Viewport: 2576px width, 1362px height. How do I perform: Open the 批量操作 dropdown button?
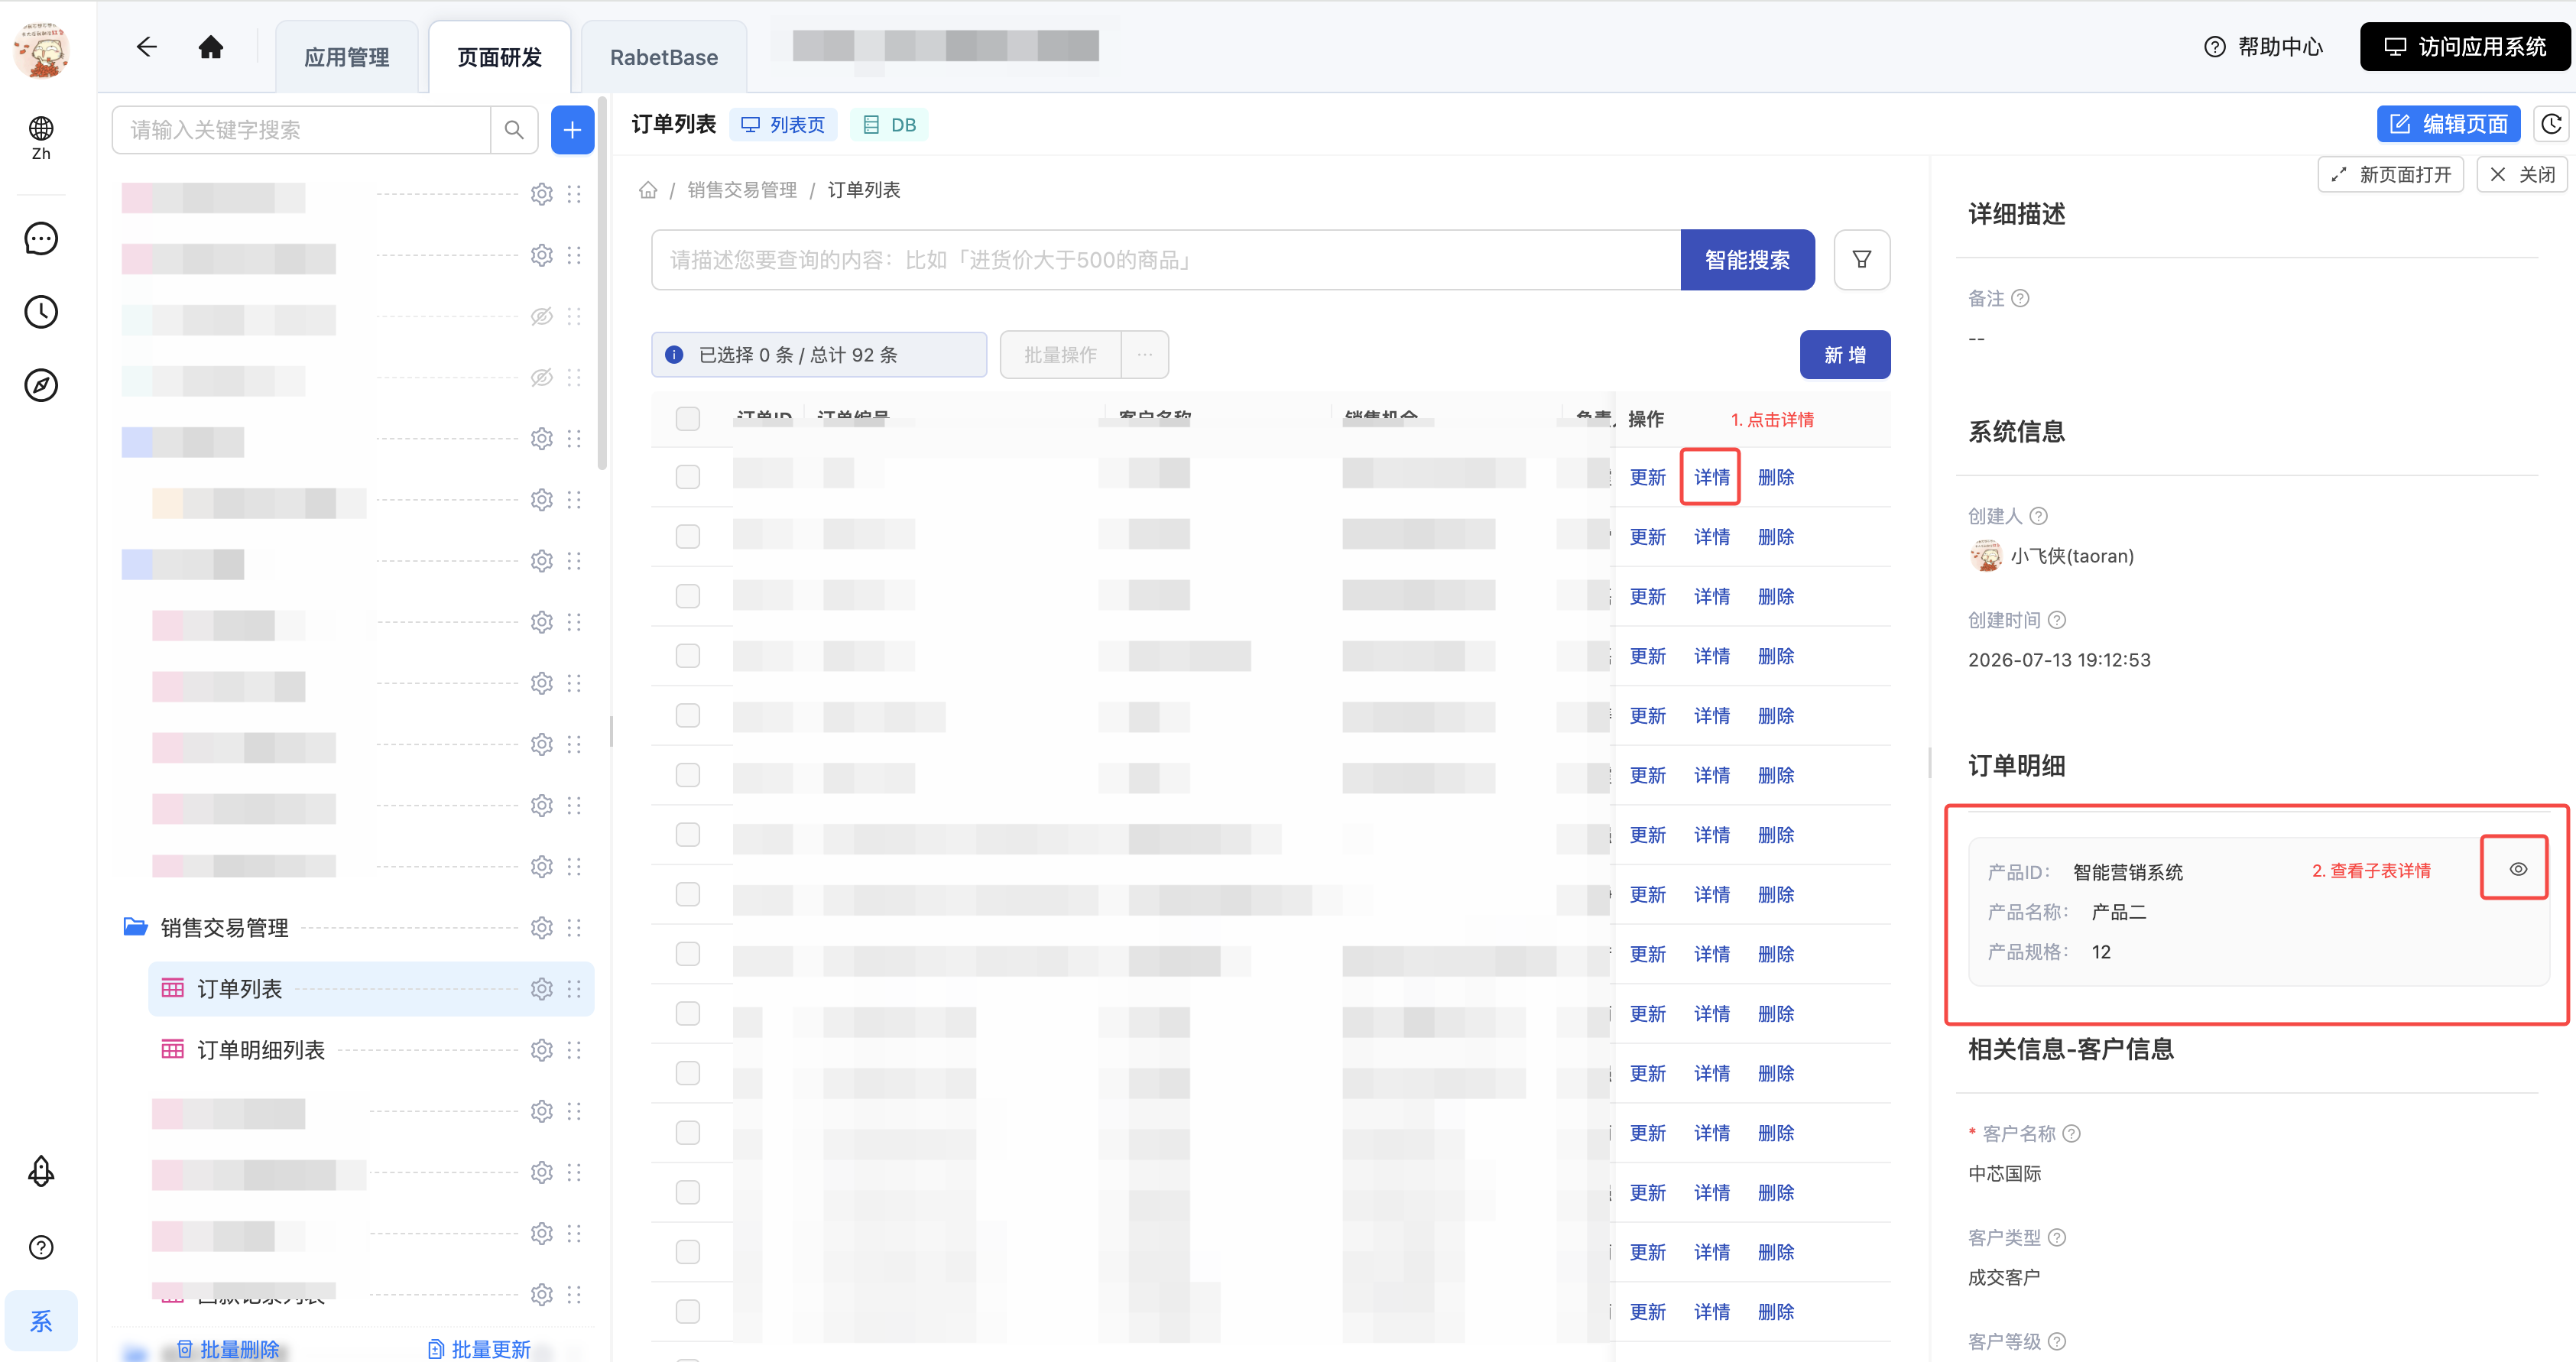click(x=1061, y=355)
